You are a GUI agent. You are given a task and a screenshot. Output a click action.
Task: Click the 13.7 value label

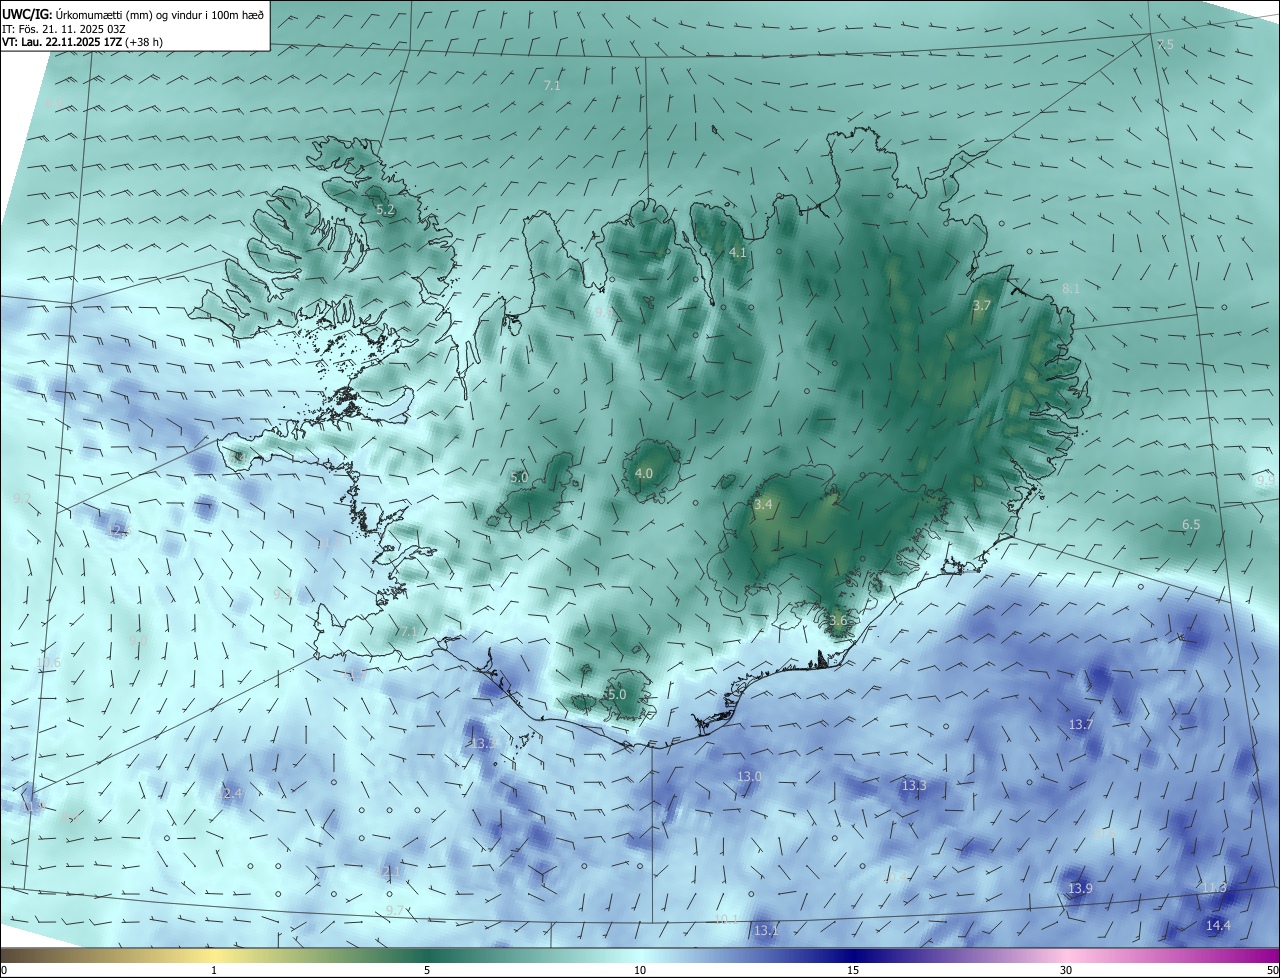1081,724
